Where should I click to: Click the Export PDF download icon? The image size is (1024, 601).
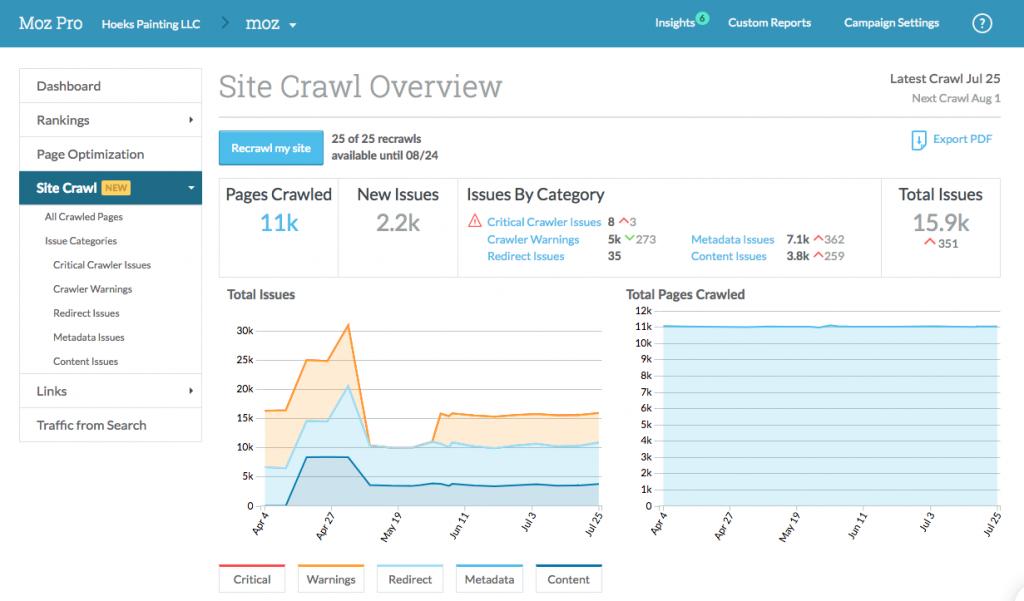click(919, 140)
